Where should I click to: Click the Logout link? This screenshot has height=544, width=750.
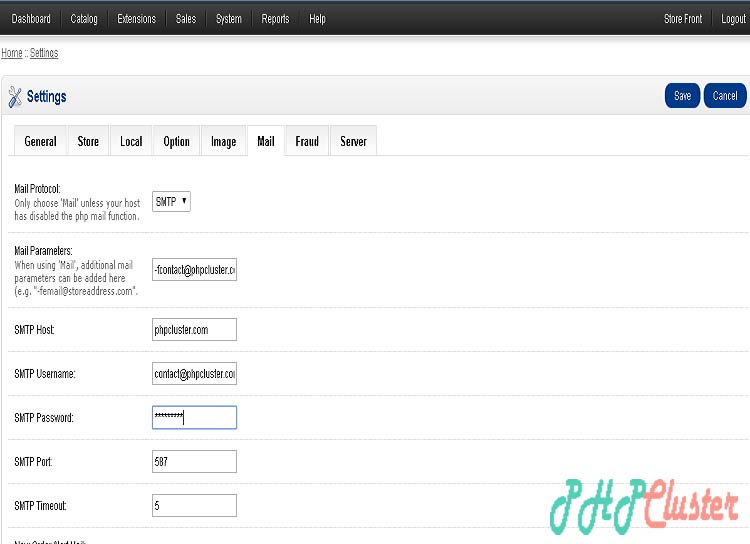pos(733,19)
